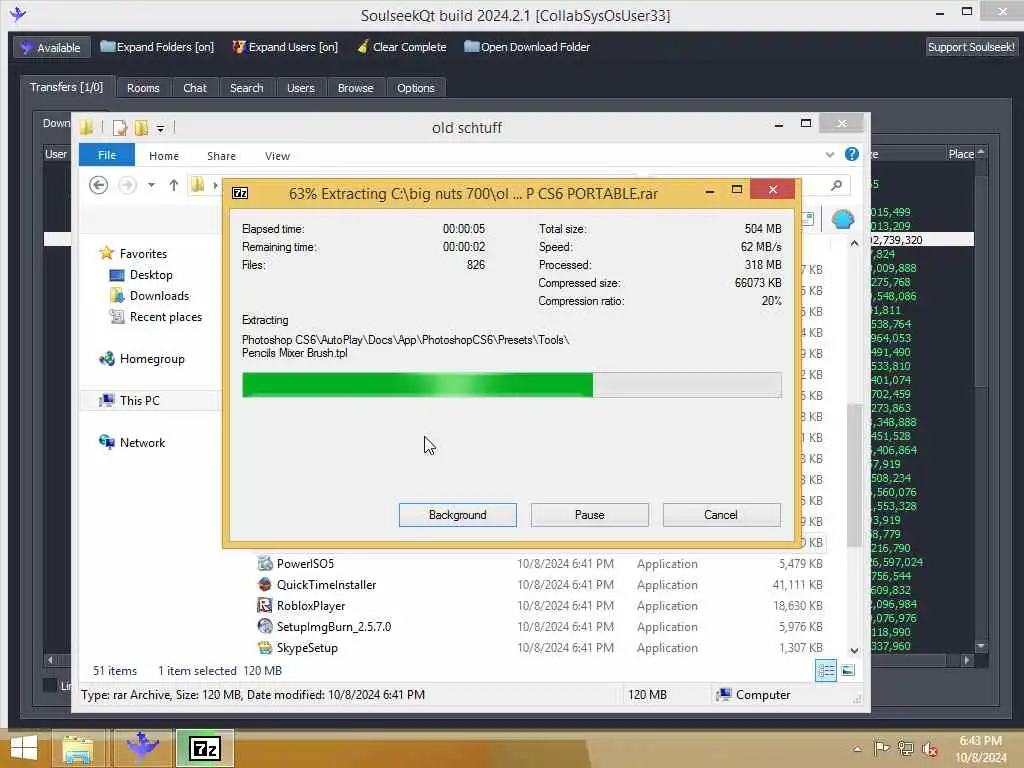Select the QuickTimeInstaller file icon
The width and height of the screenshot is (1024, 768).
(264, 584)
